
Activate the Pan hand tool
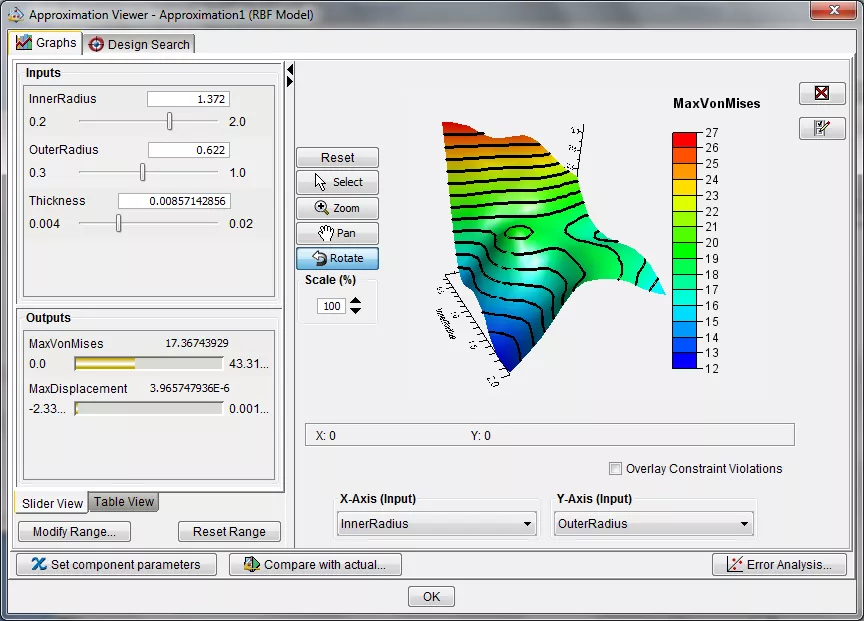337,233
